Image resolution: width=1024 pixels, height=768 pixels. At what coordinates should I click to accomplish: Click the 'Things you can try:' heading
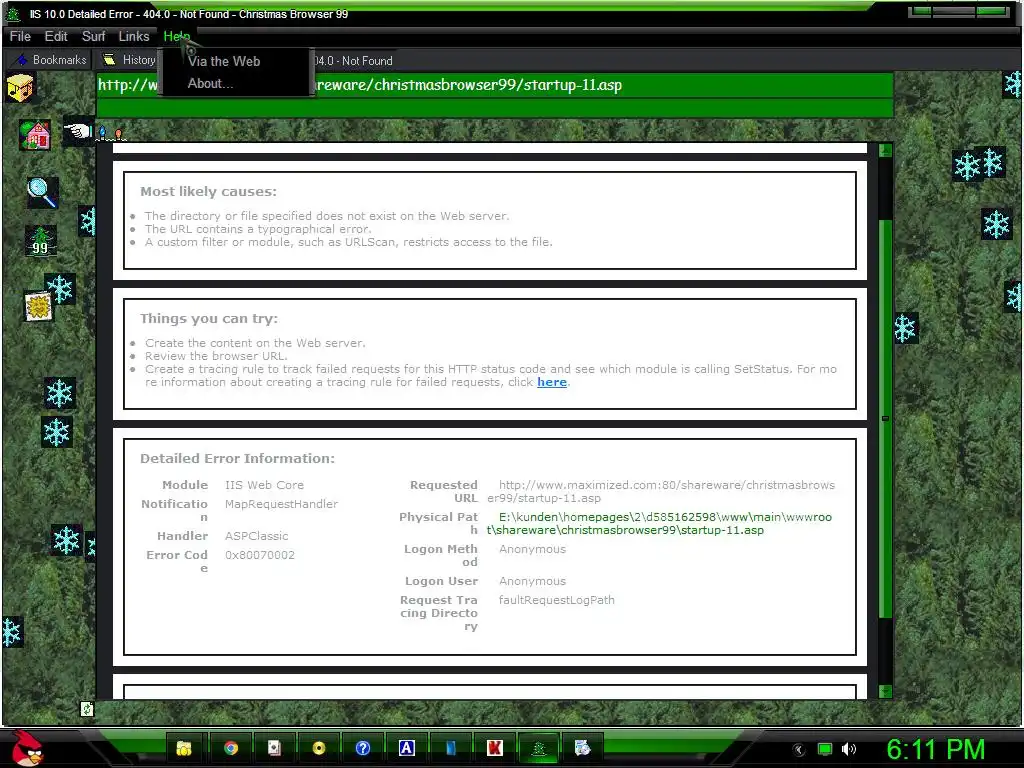point(209,319)
